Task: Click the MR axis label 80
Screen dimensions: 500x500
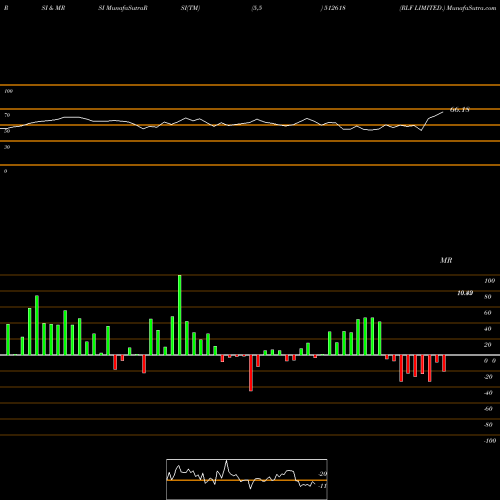Action: coord(488,297)
